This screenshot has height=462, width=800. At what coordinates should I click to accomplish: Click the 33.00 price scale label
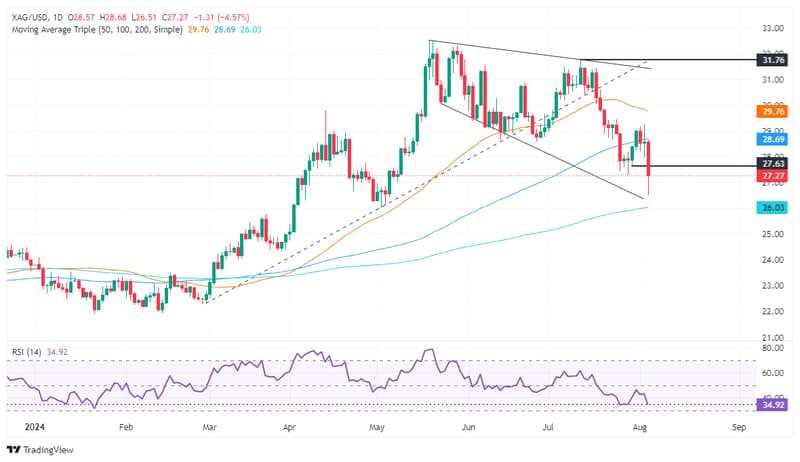(772, 29)
